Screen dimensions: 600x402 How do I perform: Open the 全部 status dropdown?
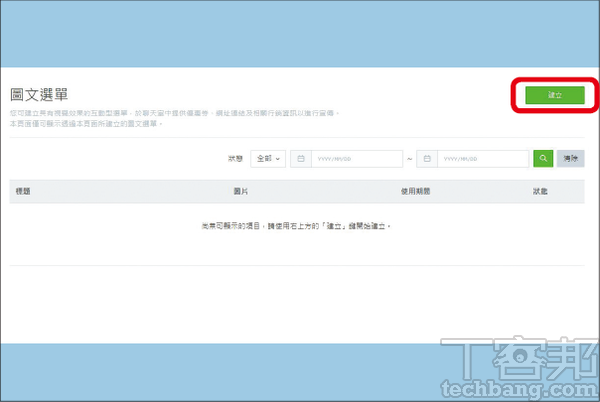pos(268,158)
